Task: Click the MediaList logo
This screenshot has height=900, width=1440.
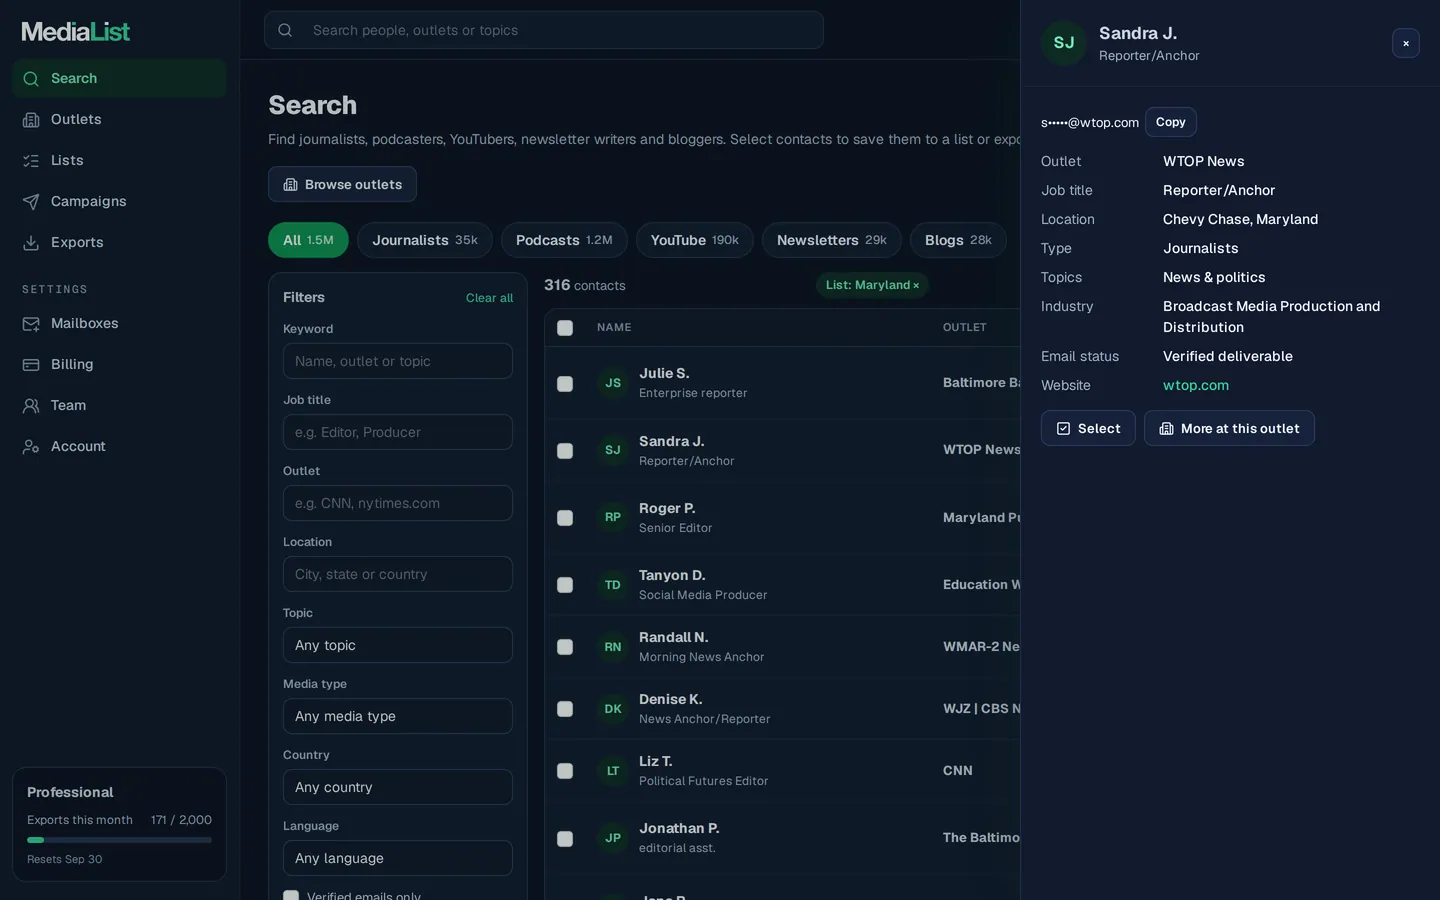Action: pos(76,32)
